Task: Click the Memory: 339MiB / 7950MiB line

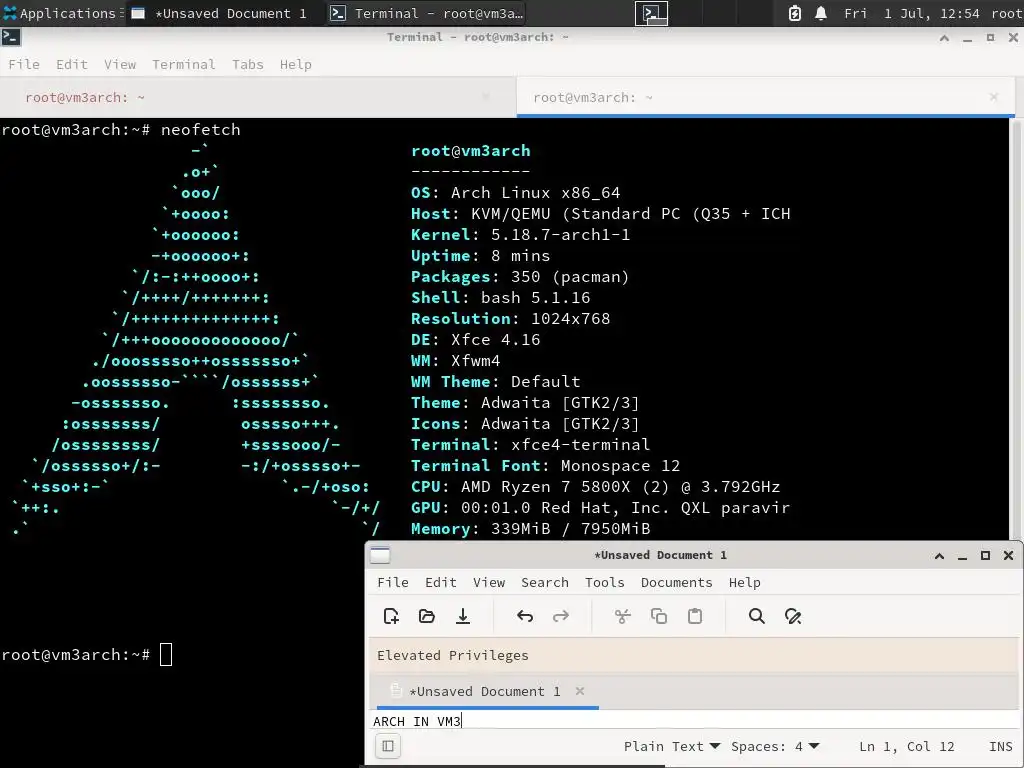Action: click(x=530, y=528)
